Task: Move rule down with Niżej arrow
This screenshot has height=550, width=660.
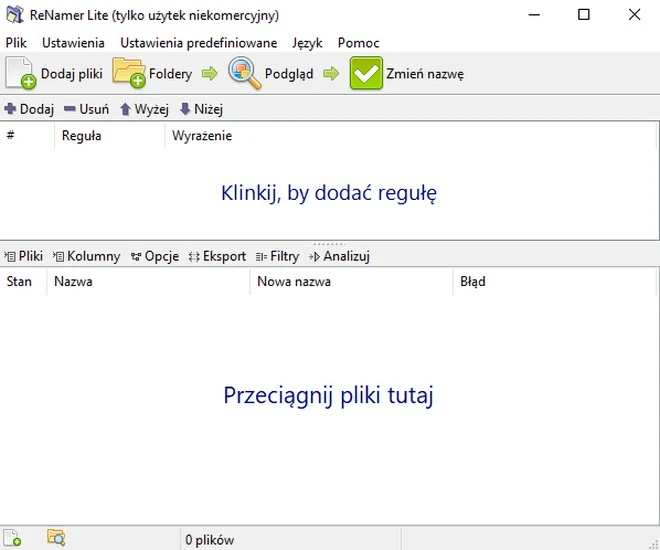Action: [x=200, y=109]
